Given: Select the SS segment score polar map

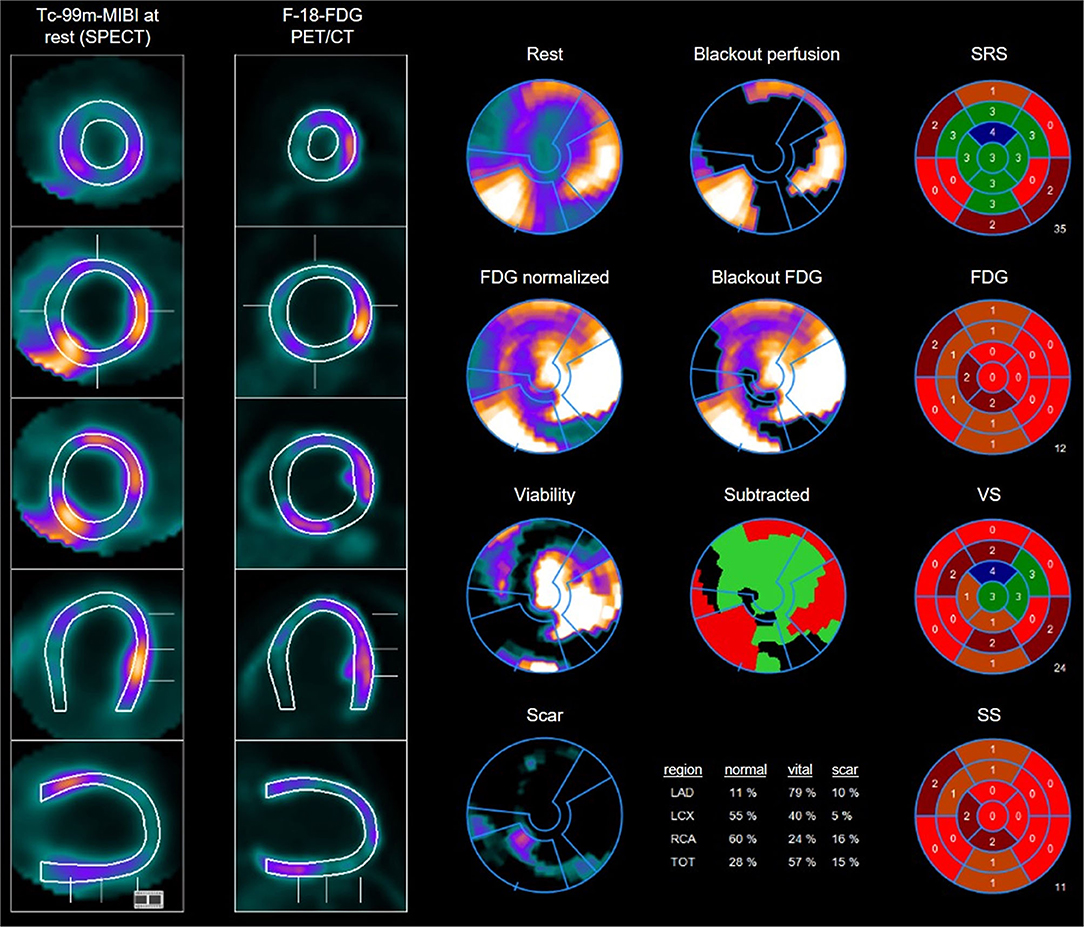Looking at the screenshot, I should point(992,816).
